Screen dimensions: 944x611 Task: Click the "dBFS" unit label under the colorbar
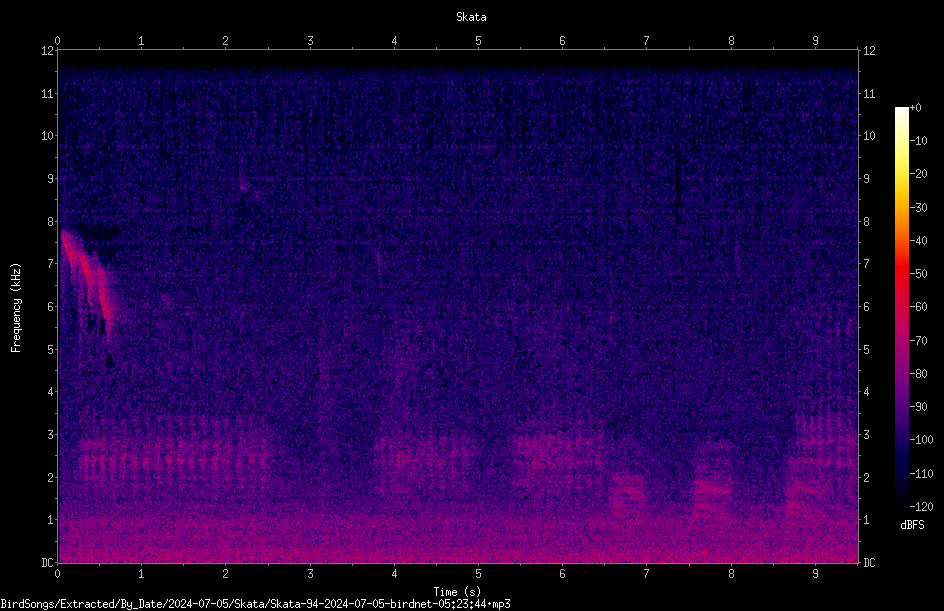[912, 525]
